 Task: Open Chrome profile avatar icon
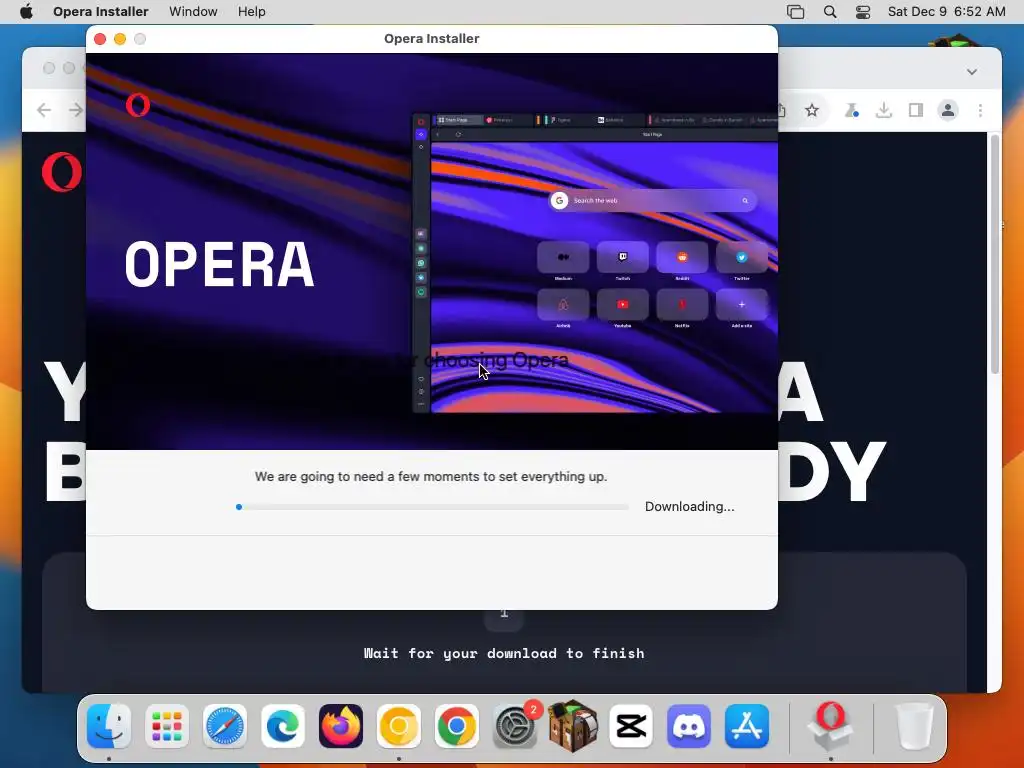(x=948, y=110)
